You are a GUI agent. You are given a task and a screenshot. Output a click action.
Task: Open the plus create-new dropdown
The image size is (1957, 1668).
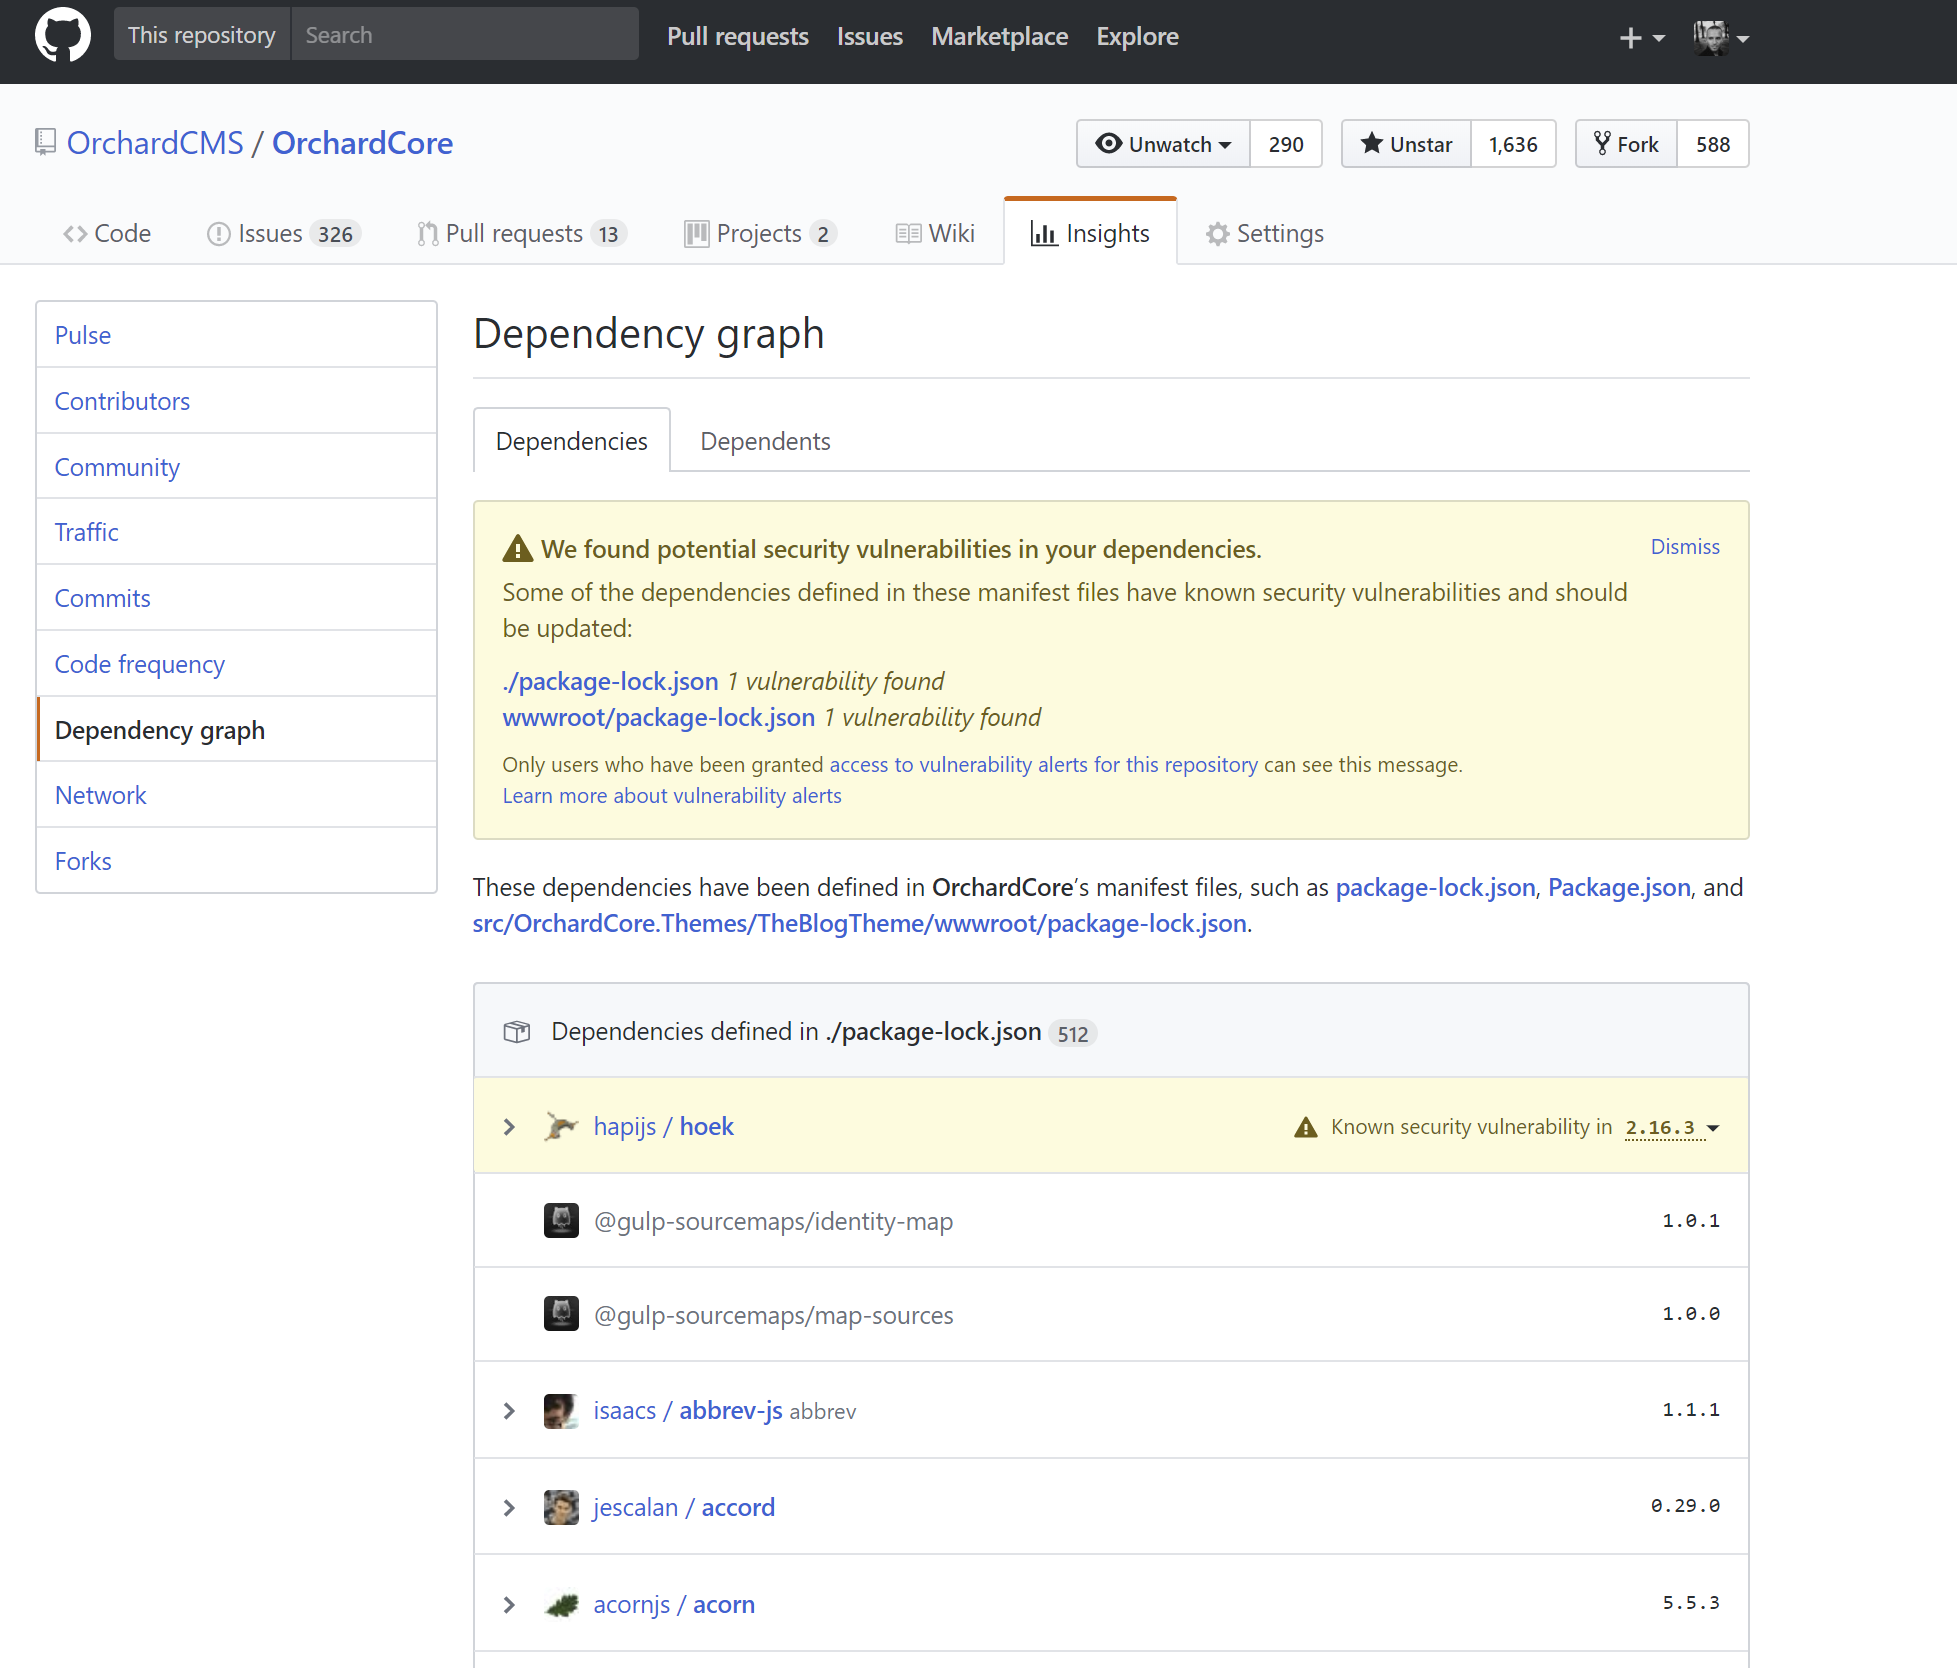1642,38
